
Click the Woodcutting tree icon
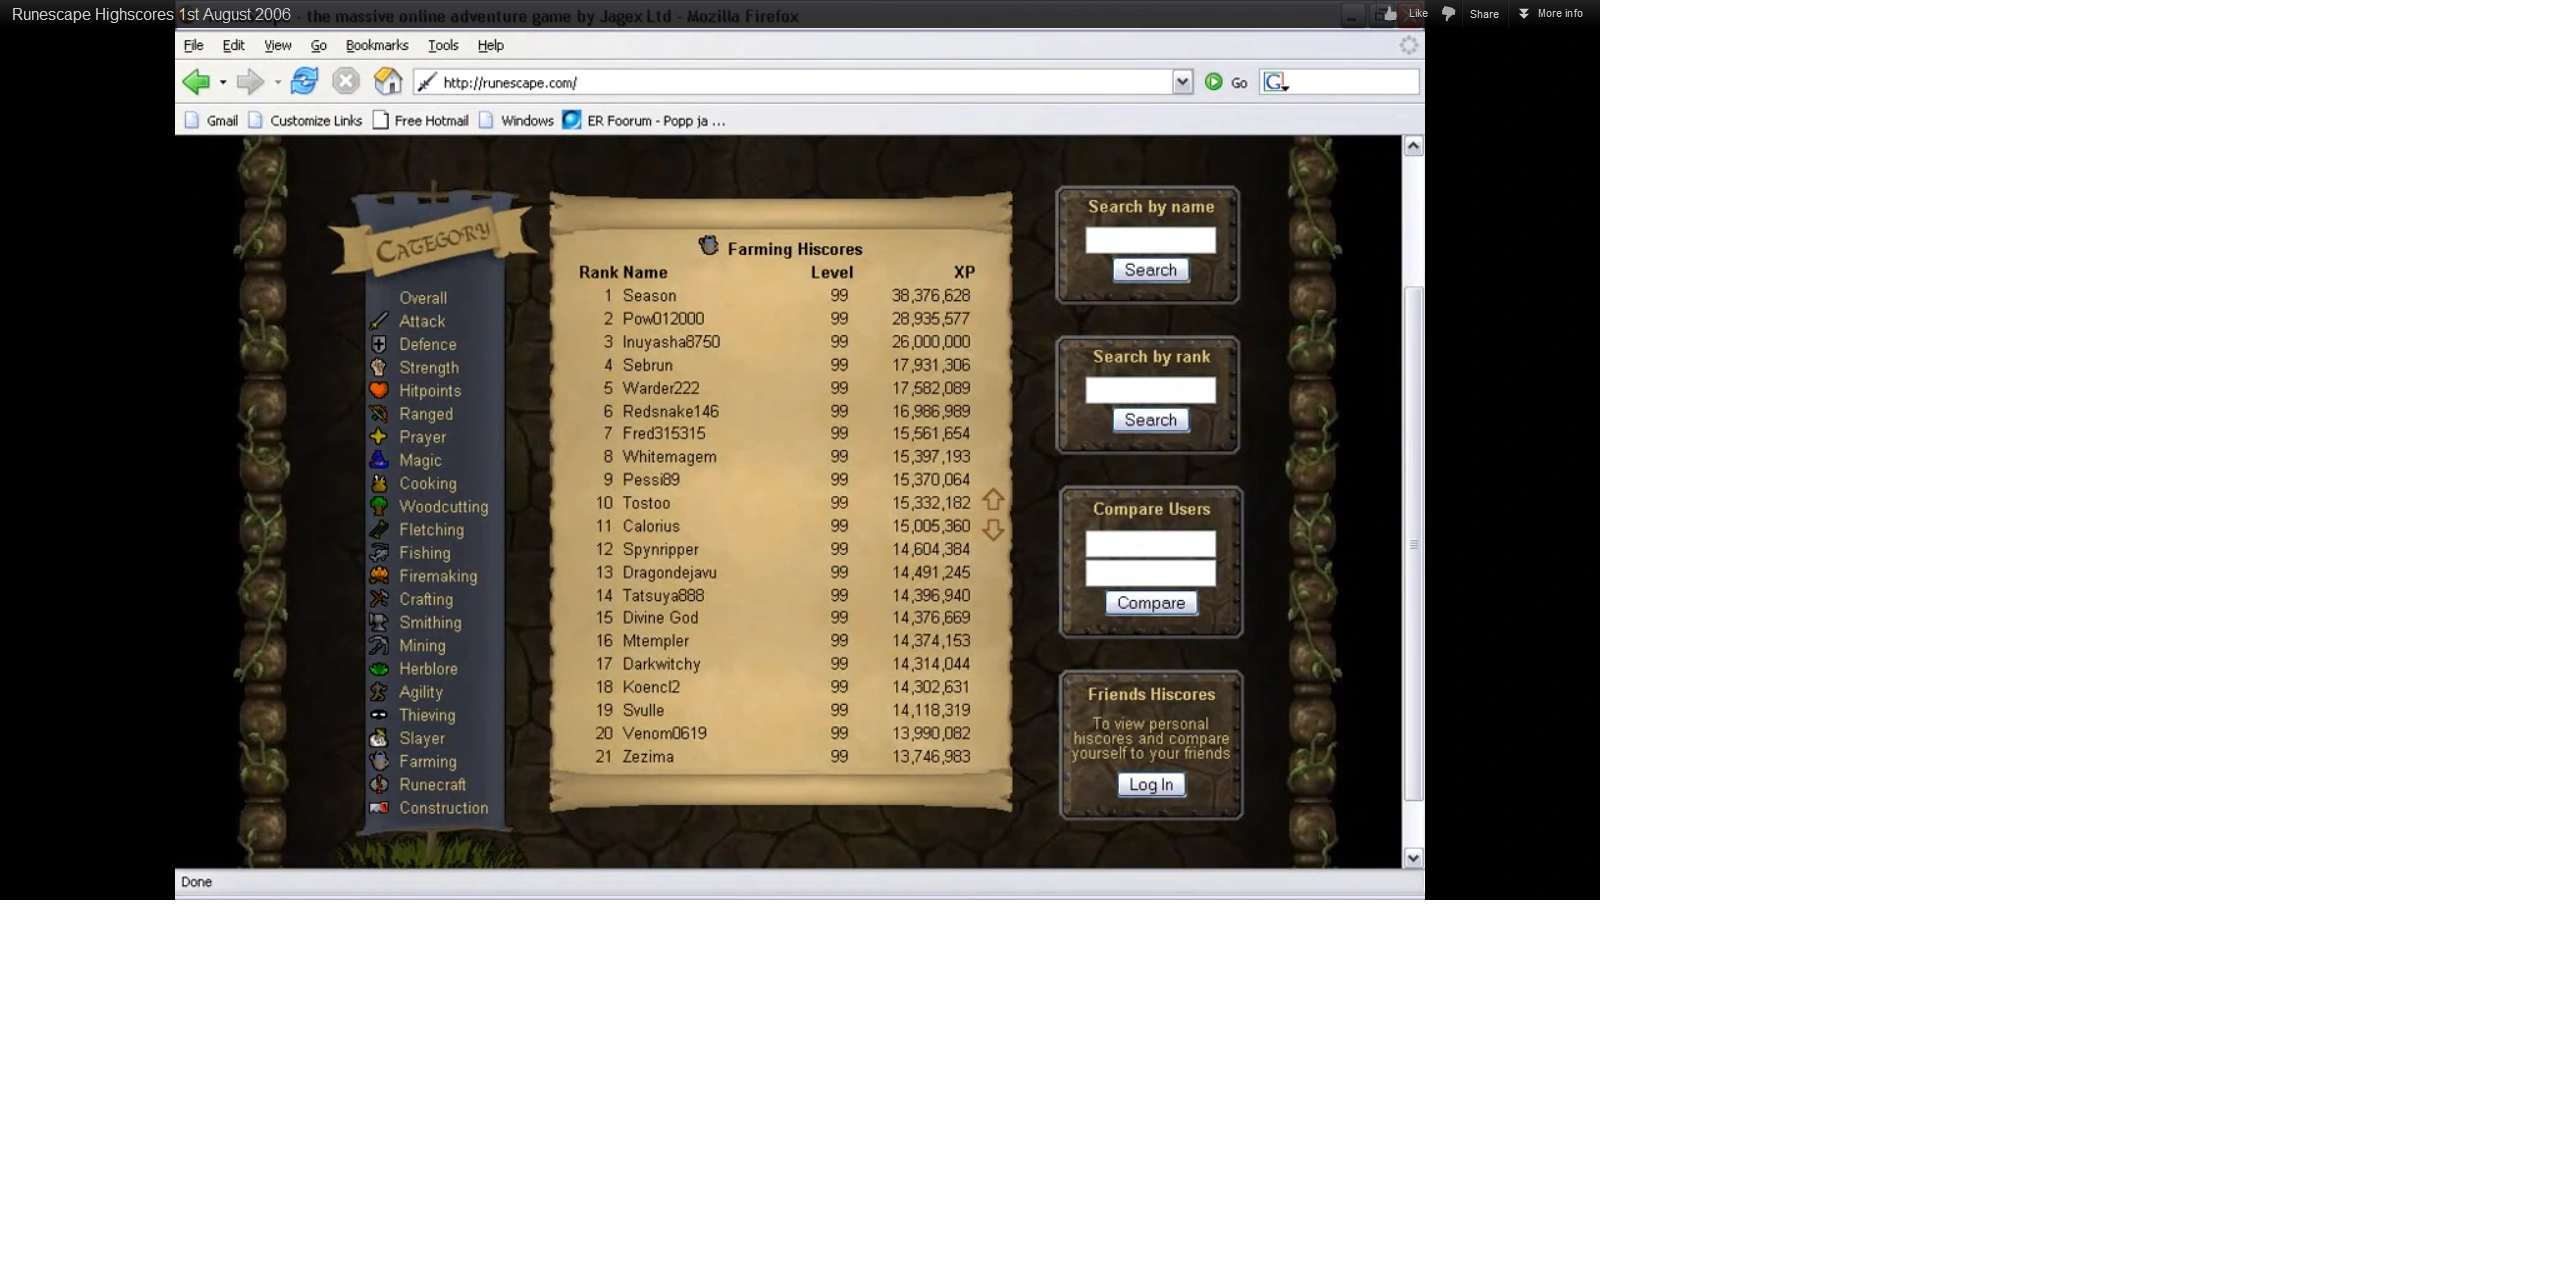(x=379, y=506)
